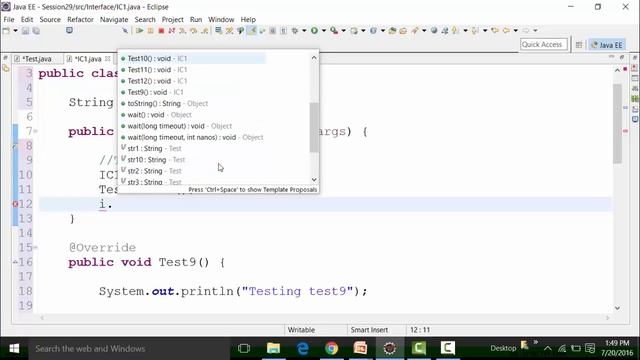Click the New file toolbar icon
Viewport: 640px width, 360px height.
[6, 30]
